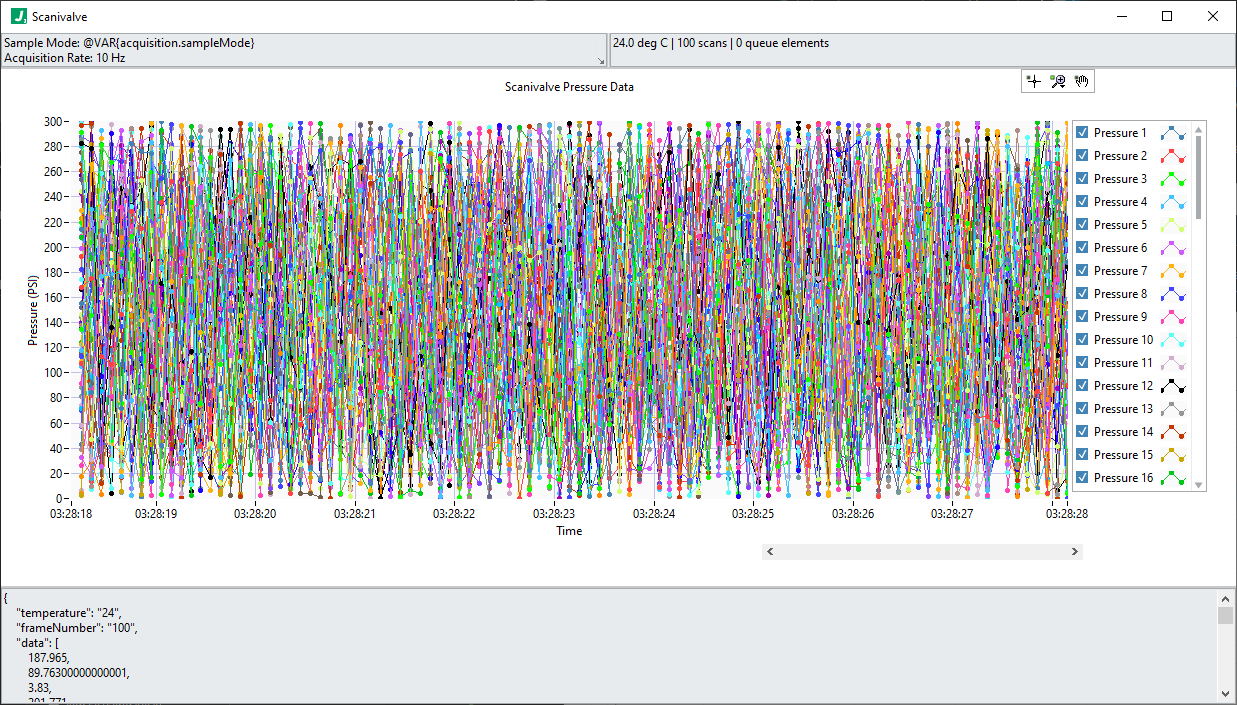Hide the Pressure 7 plot
Screen dimensions: 1237x705
(1082, 270)
